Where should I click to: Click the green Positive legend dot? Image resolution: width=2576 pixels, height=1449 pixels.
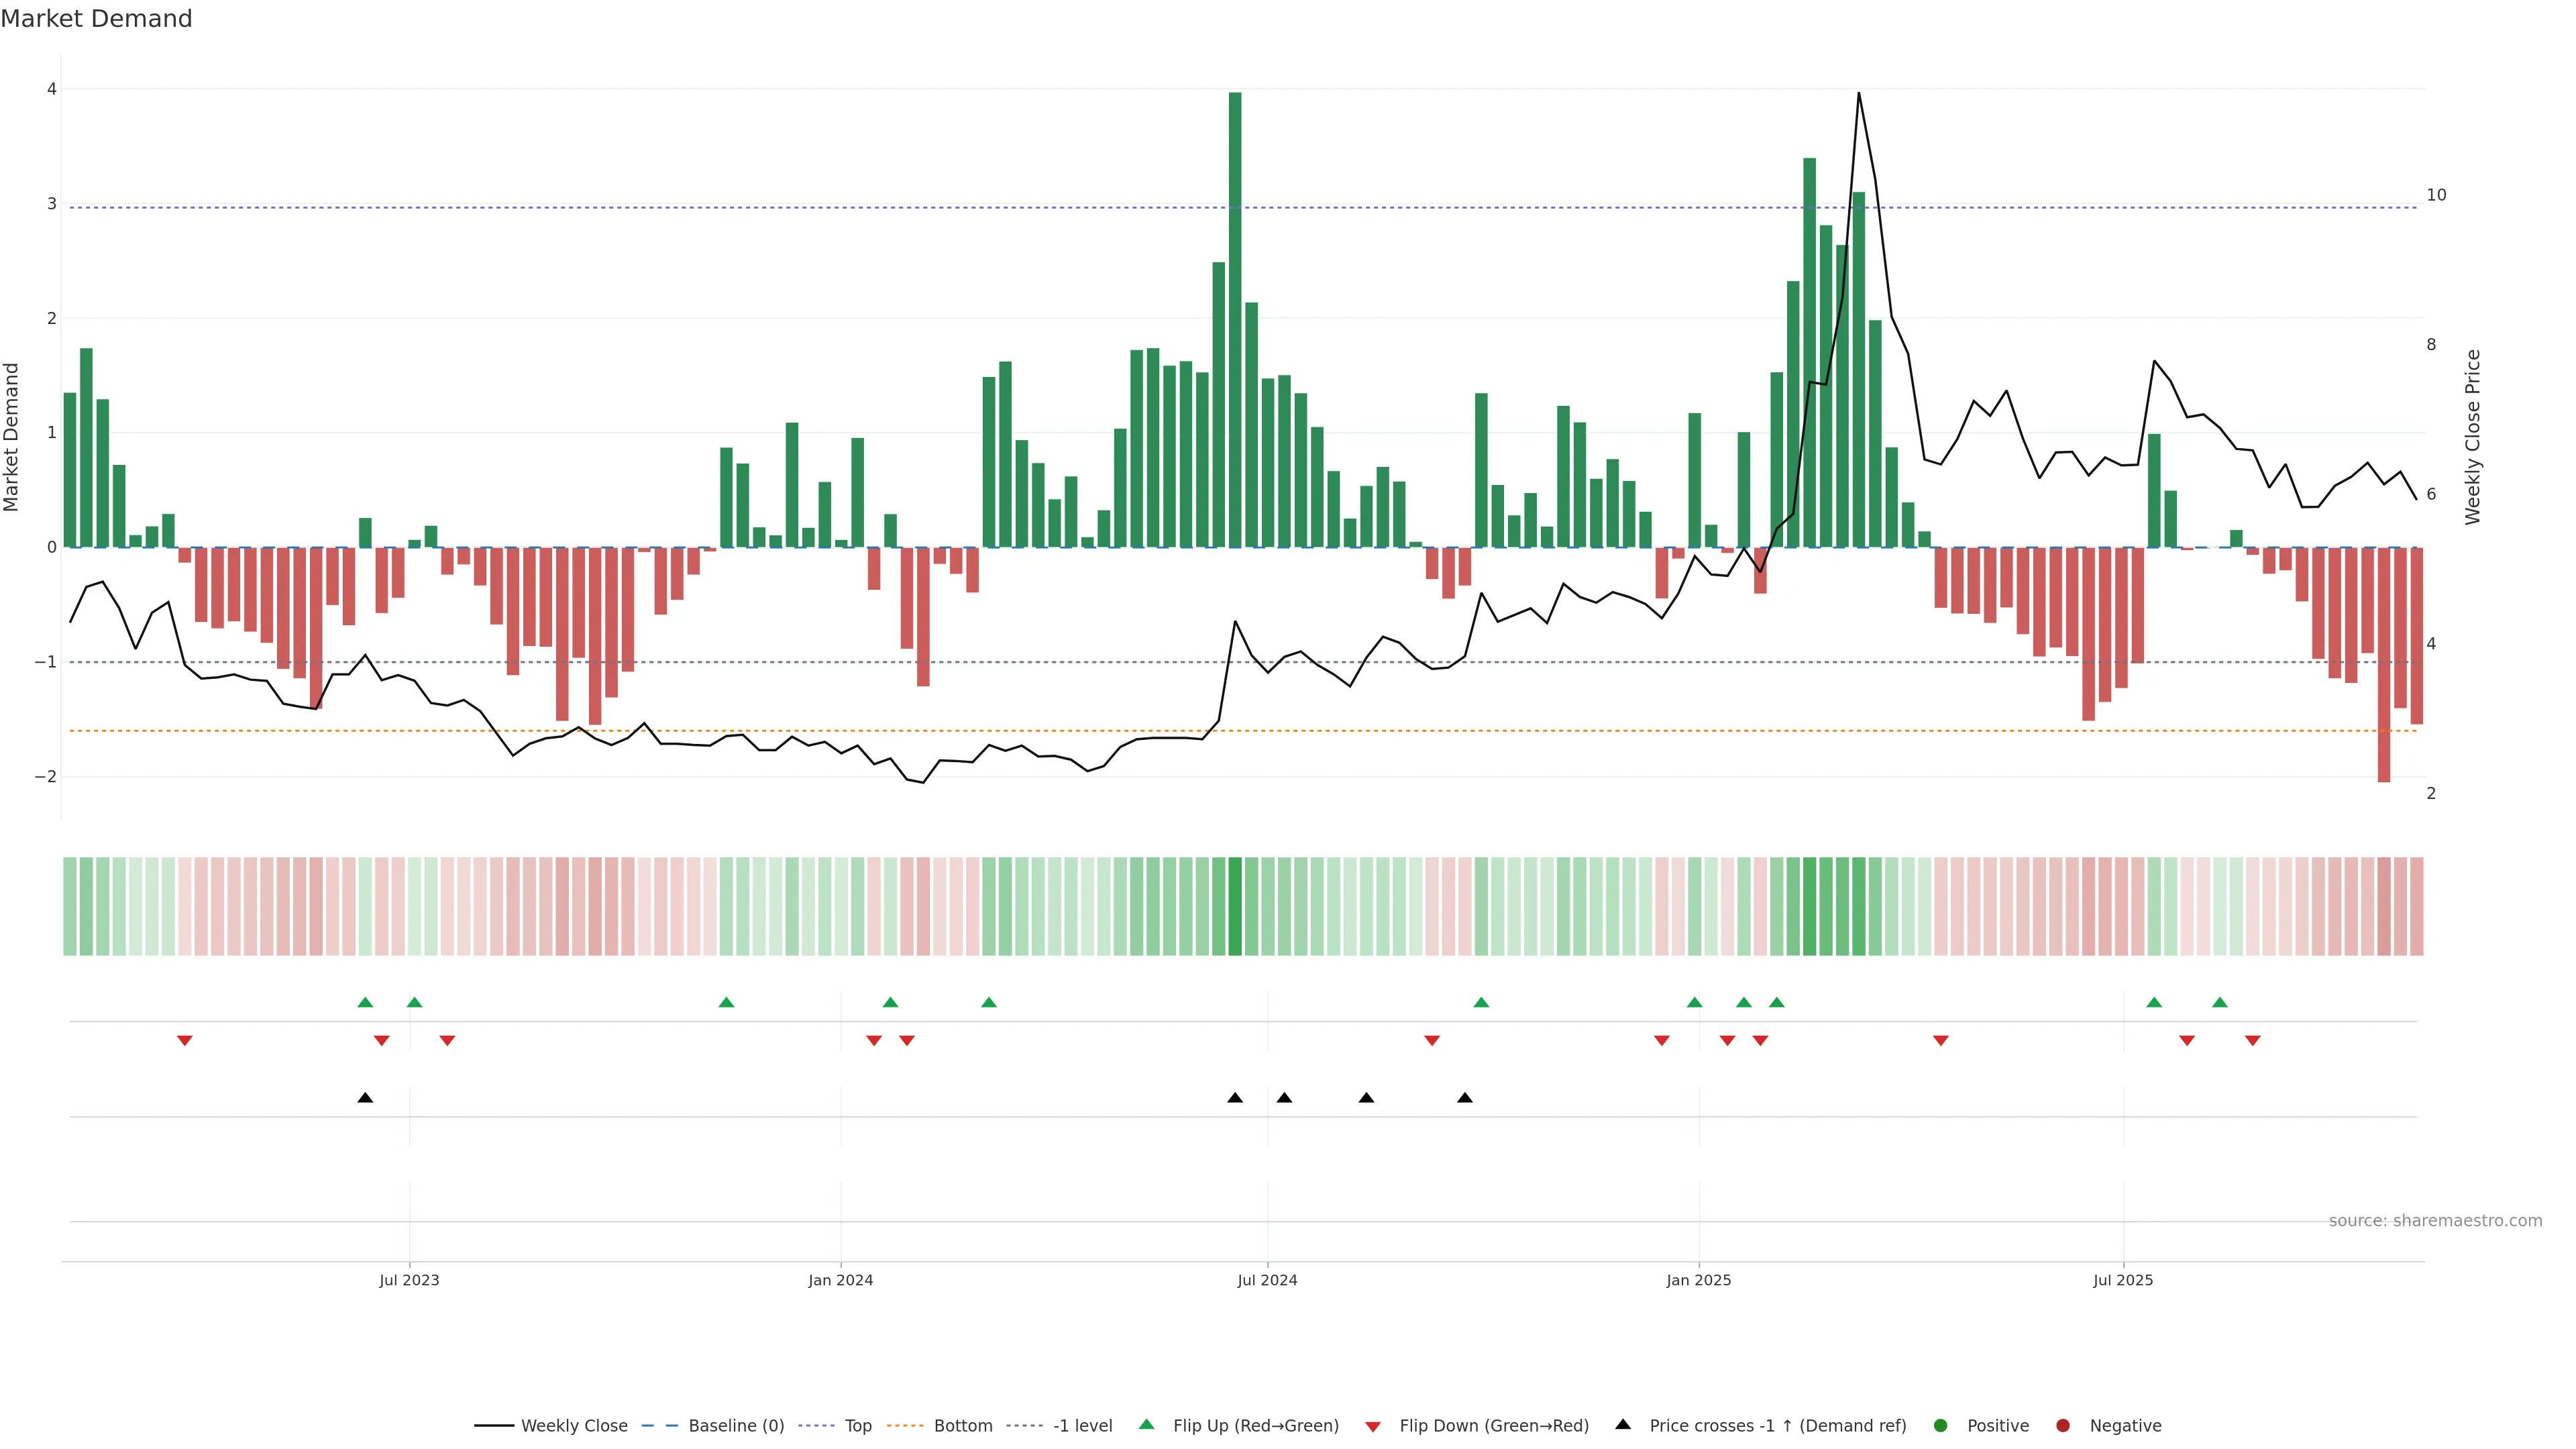(1940, 1425)
